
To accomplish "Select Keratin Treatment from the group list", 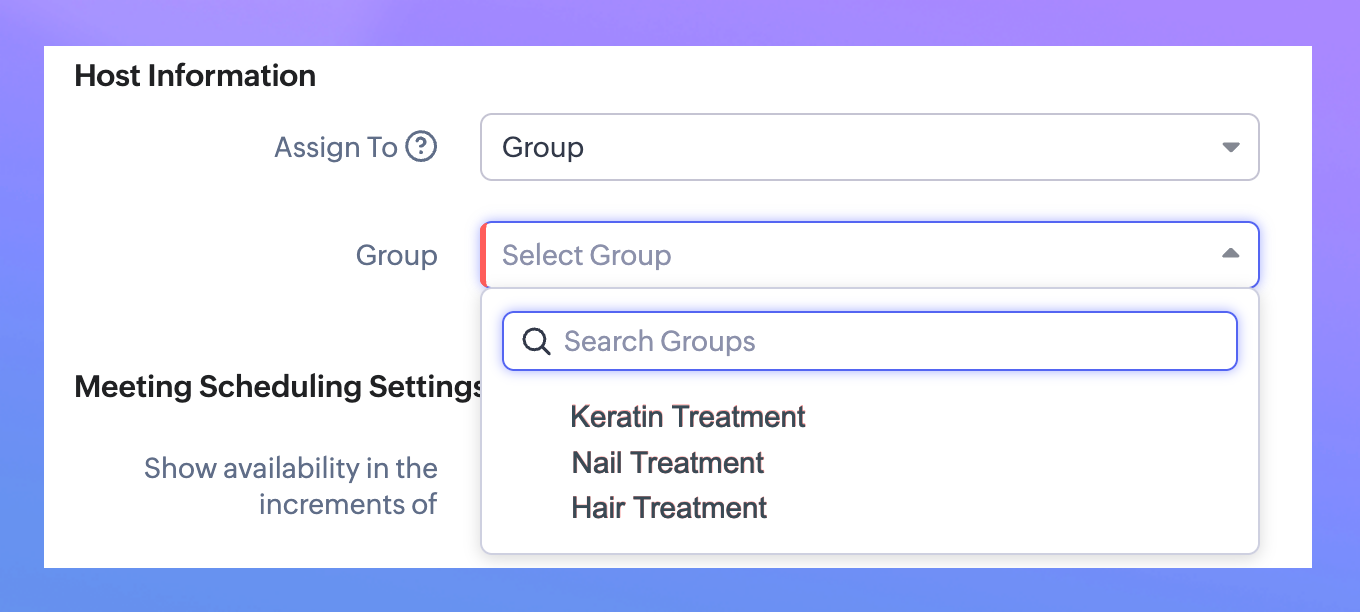I will [688, 417].
